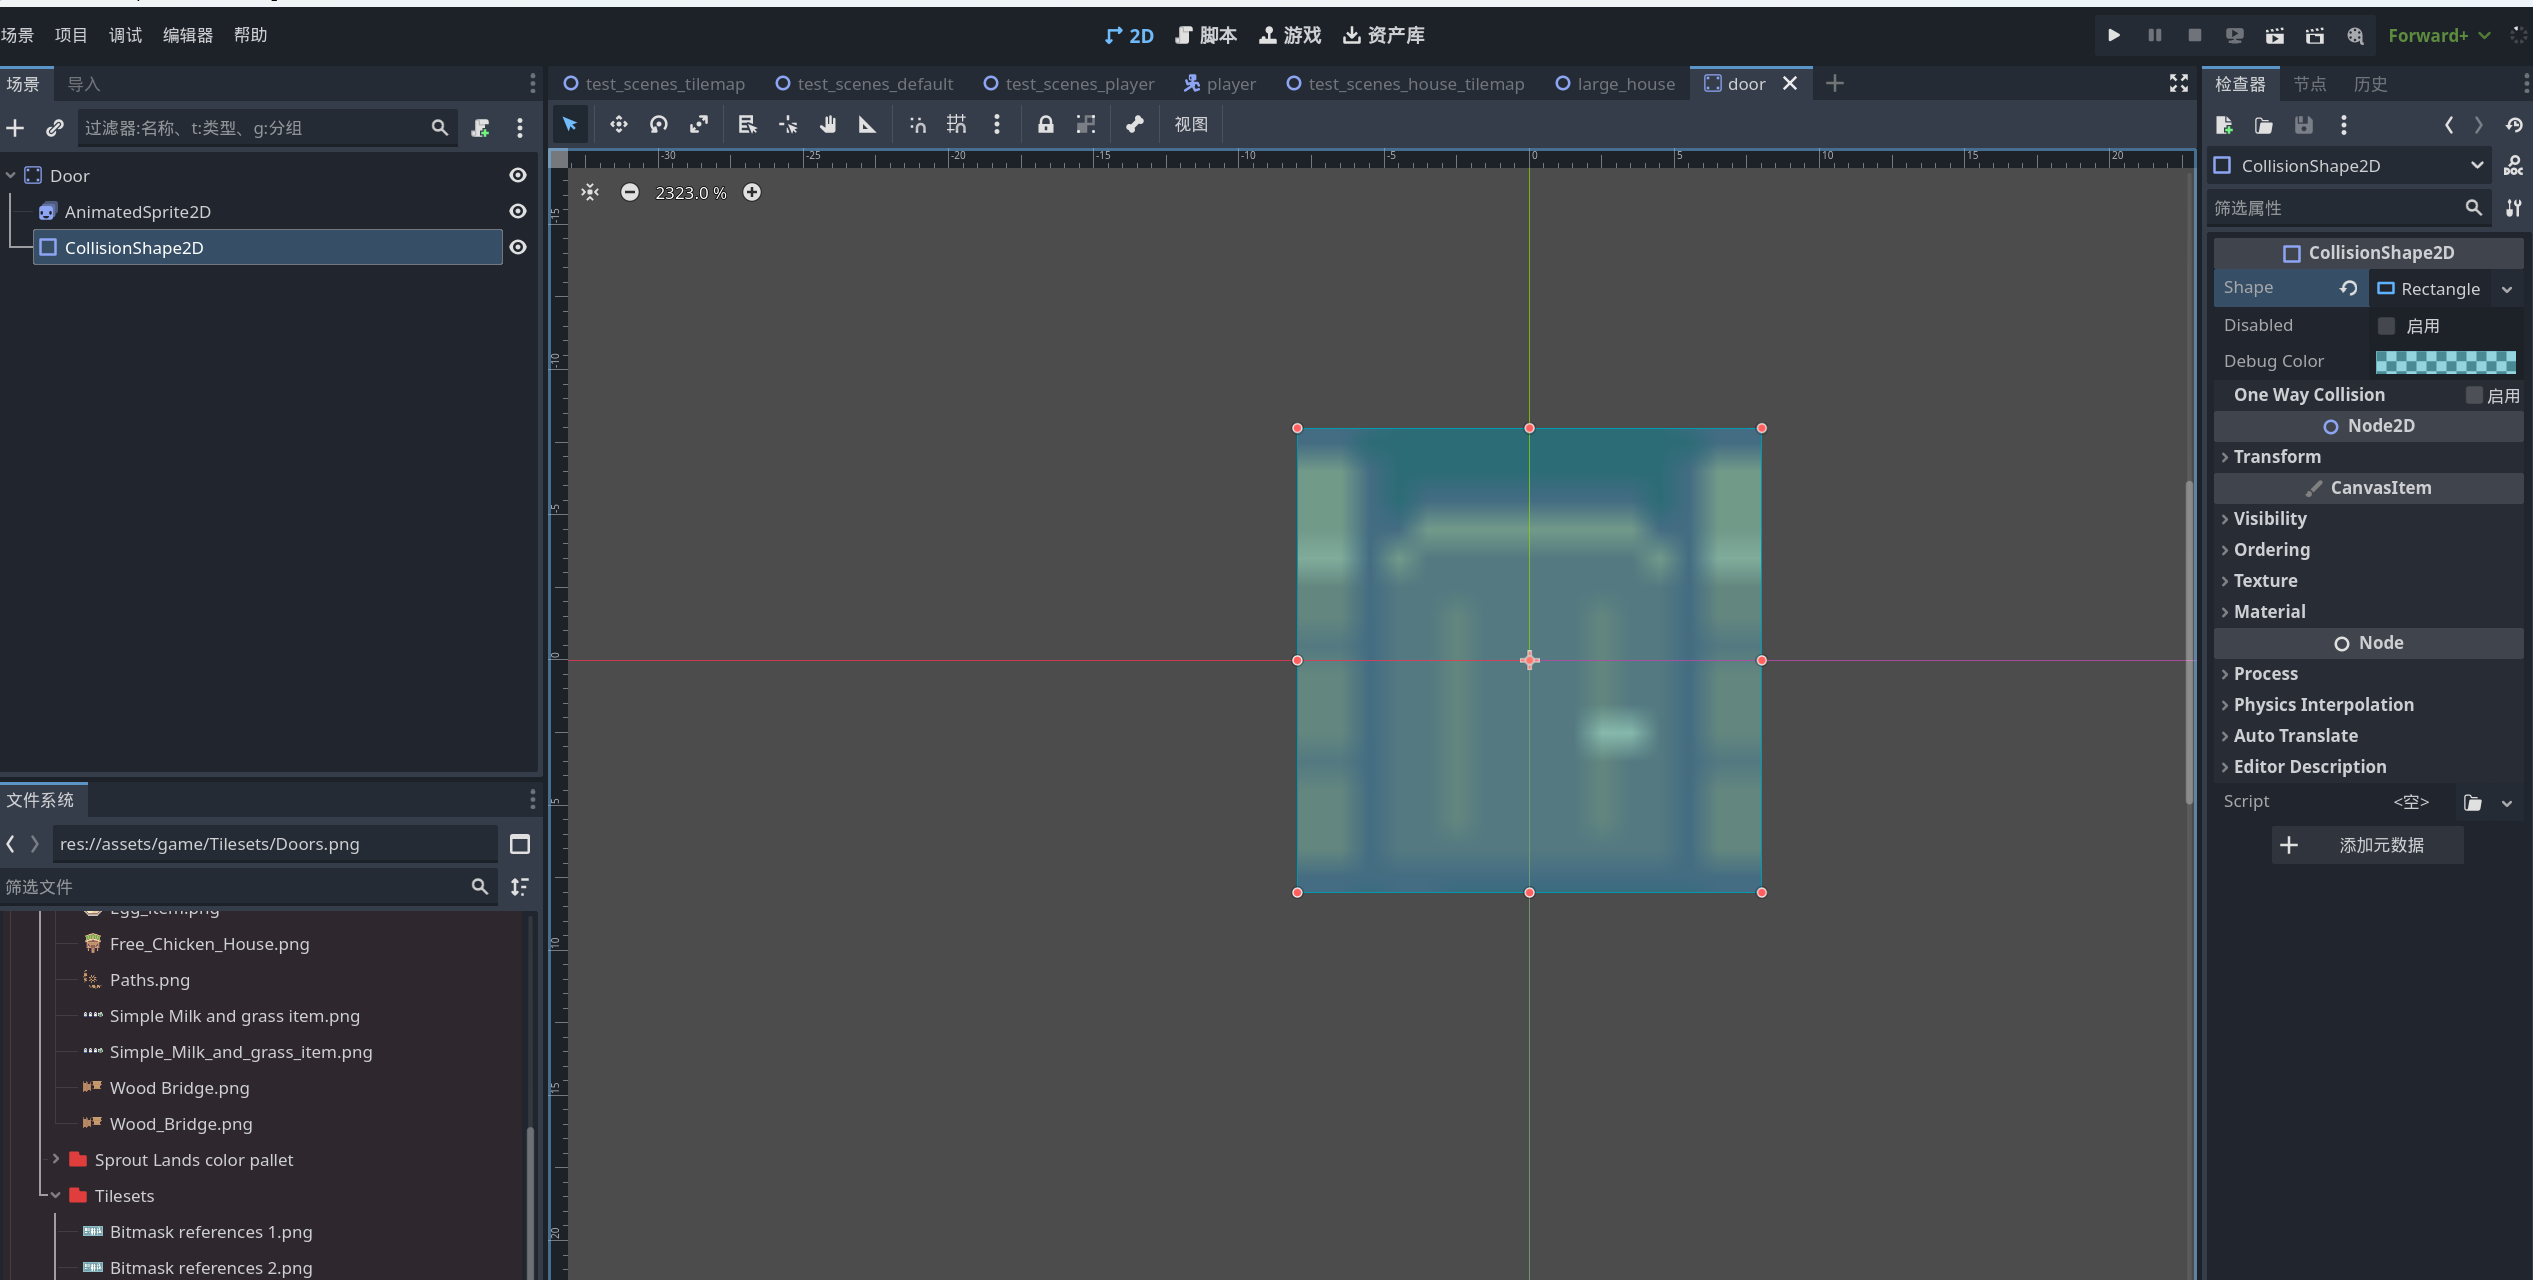Viewport: 2533px width, 1280px height.
Task: Enable the One Way Collision checkbox
Action: (x=2474, y=395)
